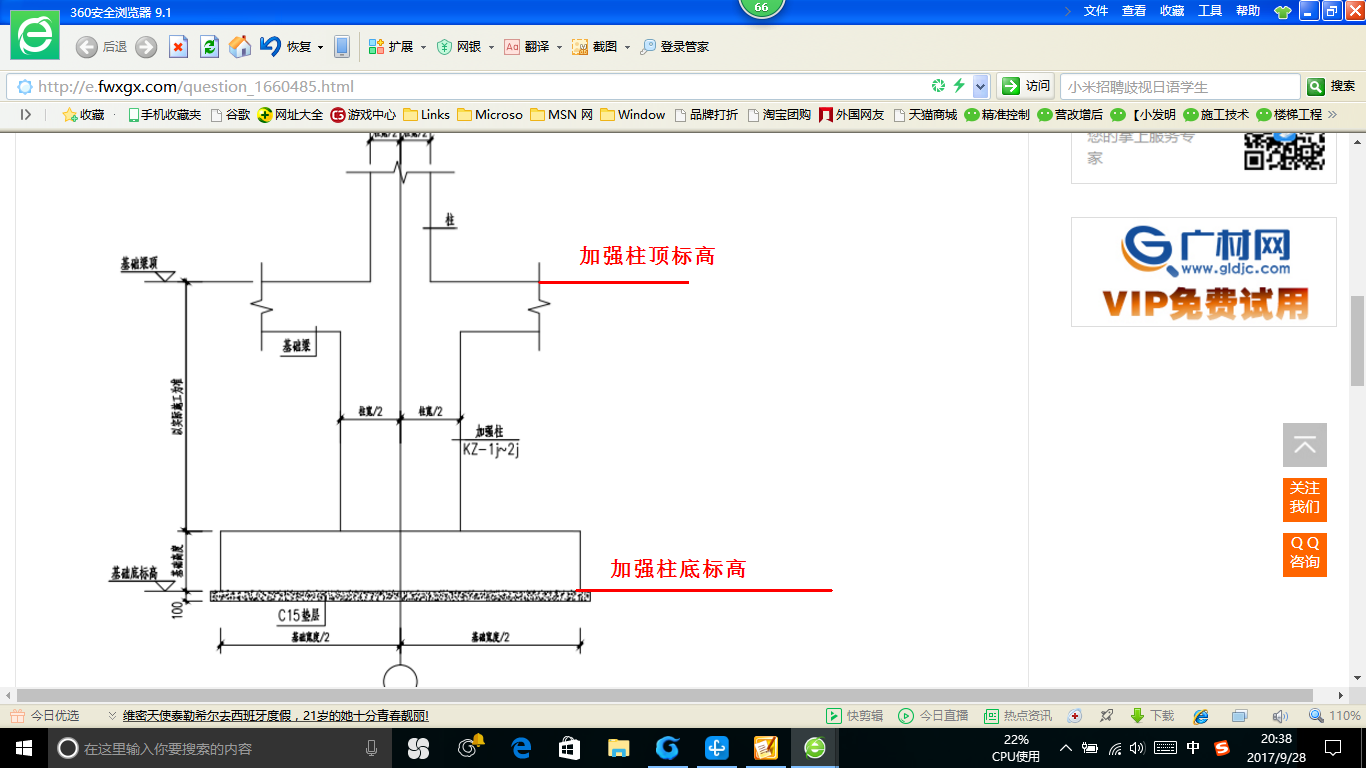Click 热点资讯 in the status bar
The image size is (1366, 768).
click(1018, 716)
